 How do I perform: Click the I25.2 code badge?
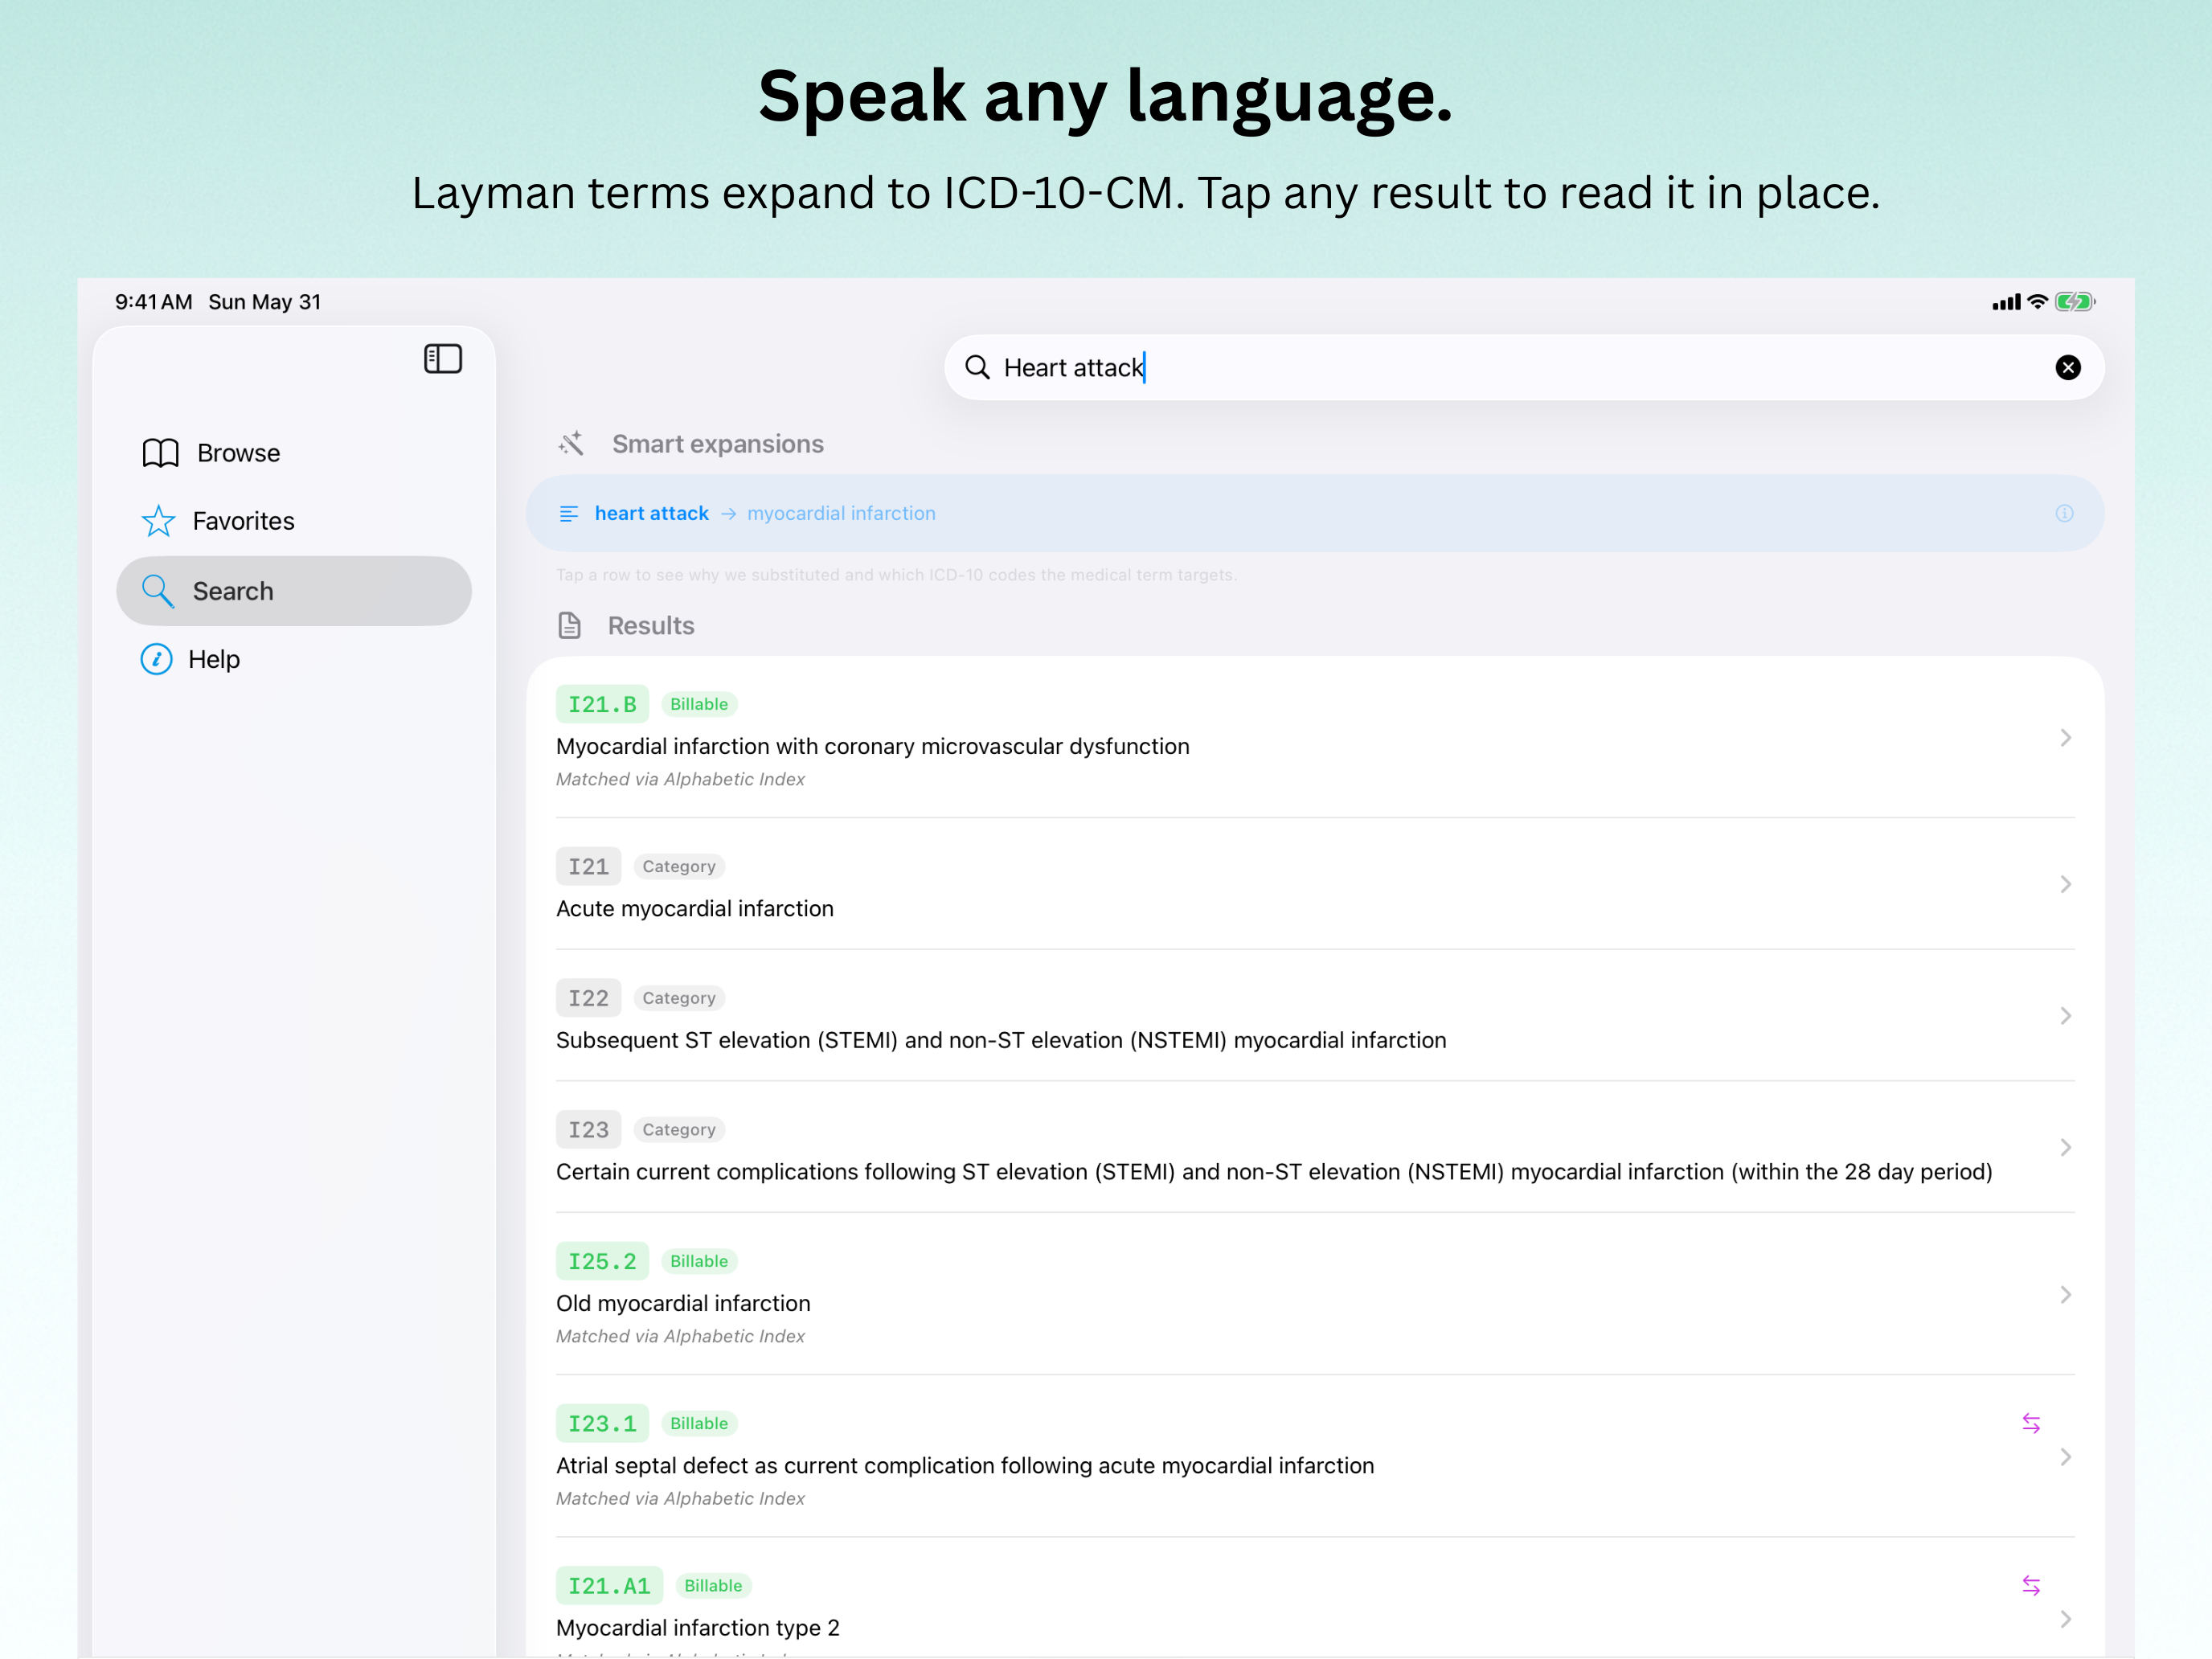tap(602, 1261)
